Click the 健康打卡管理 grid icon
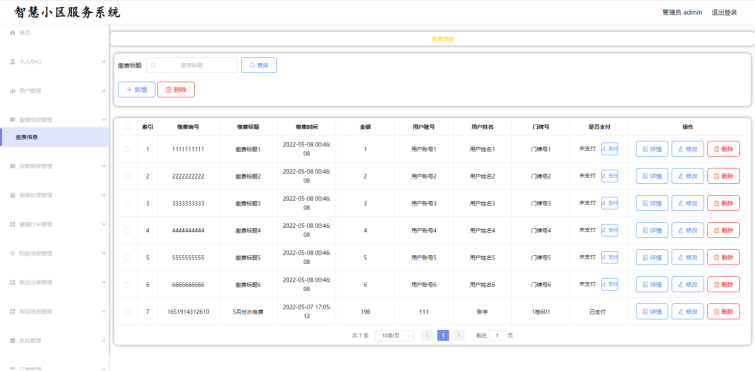Screen dimensions: 755x371 [x=13, y=224]
